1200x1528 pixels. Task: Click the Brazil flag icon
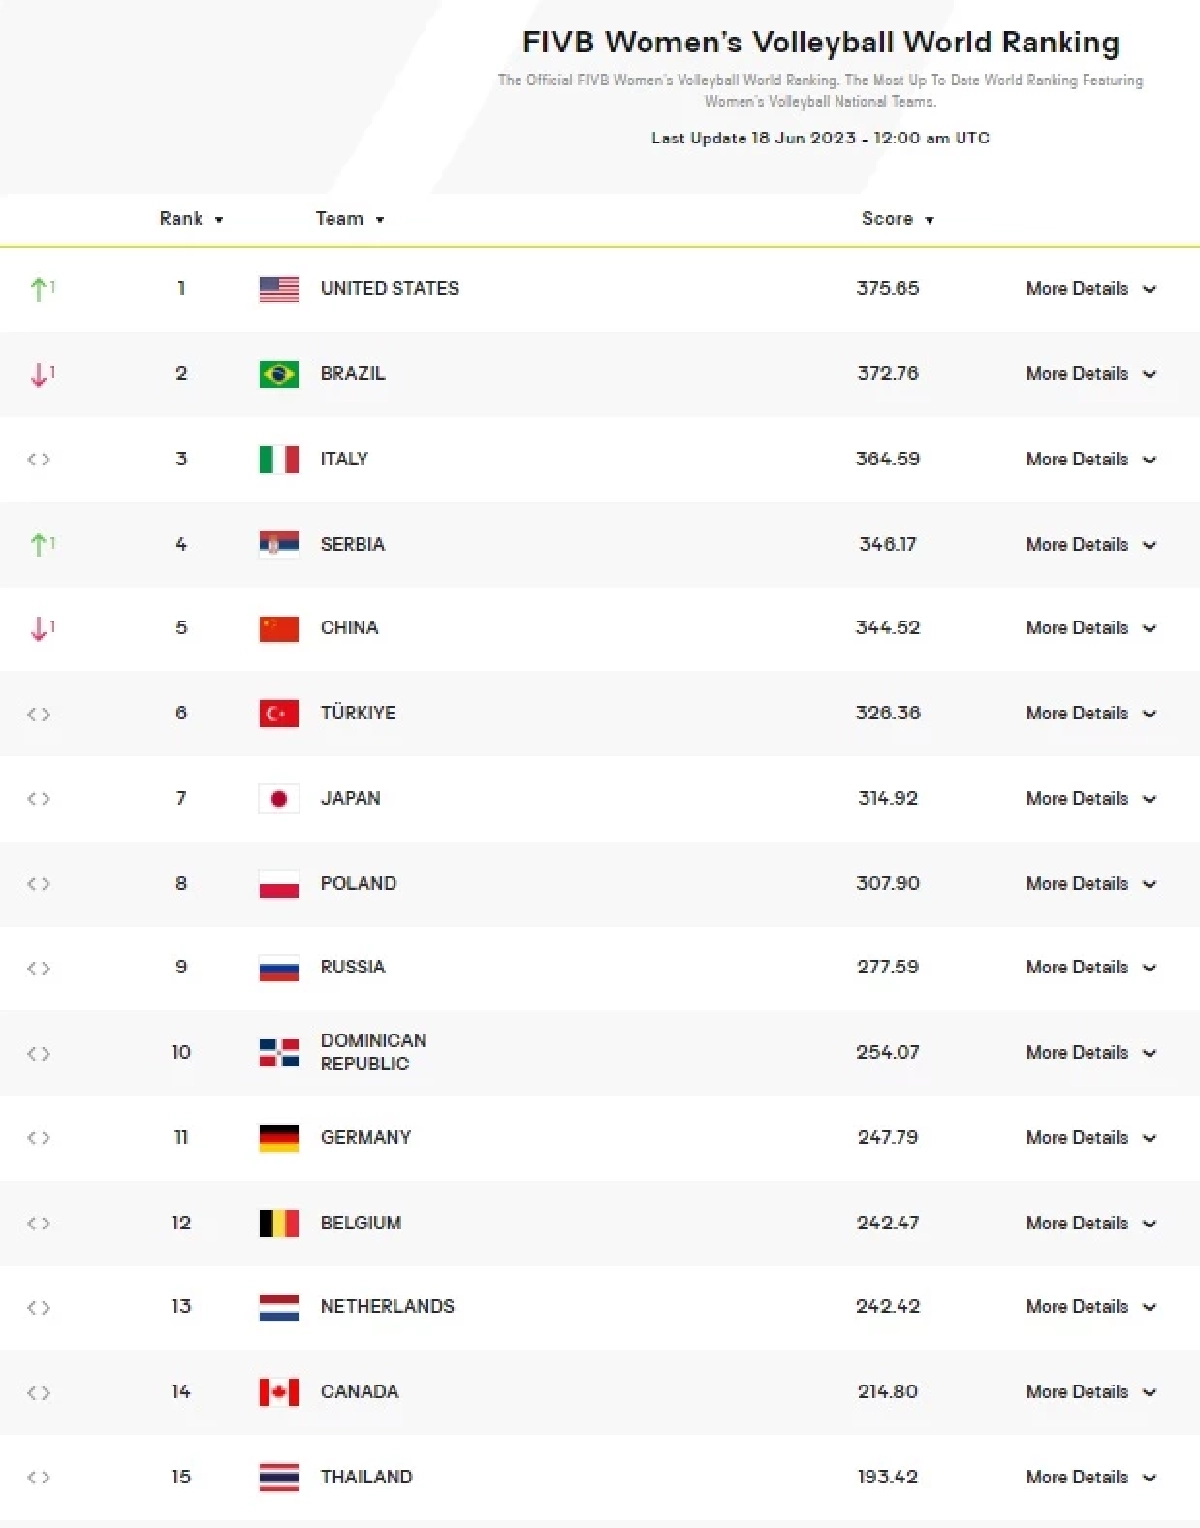coord(279,374)
